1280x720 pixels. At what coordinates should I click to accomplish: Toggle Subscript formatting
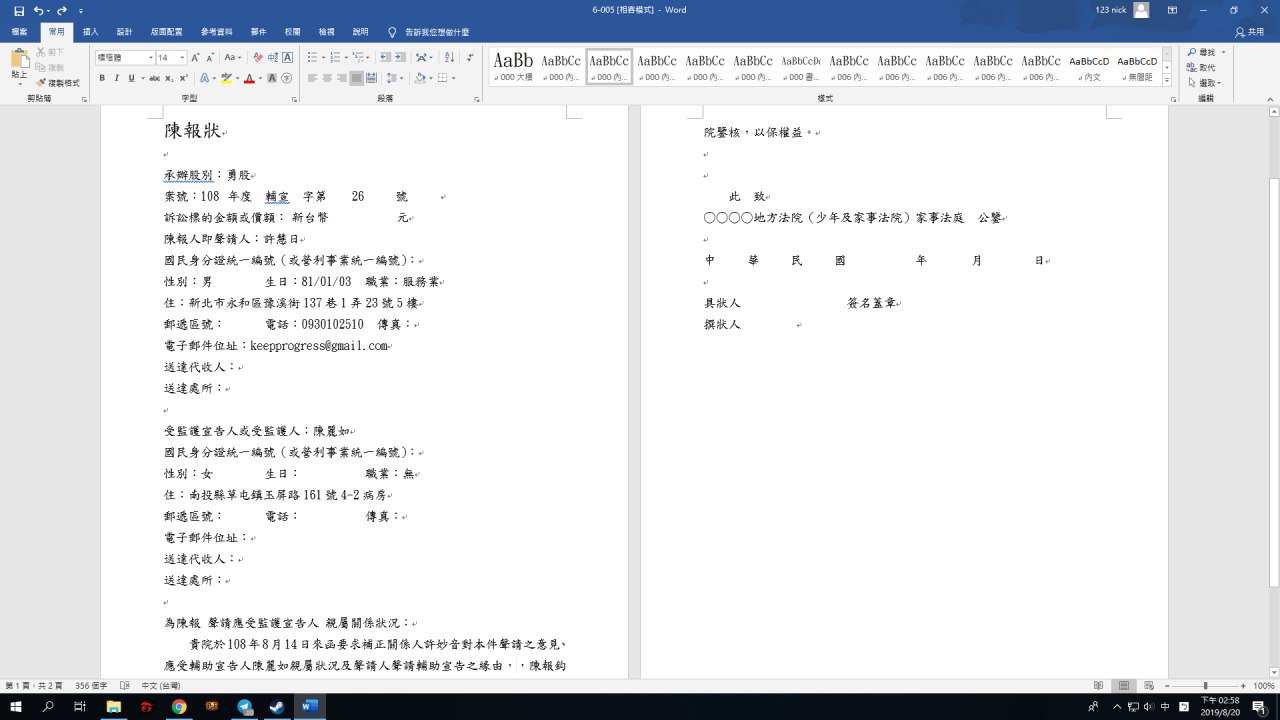[170, 78]
